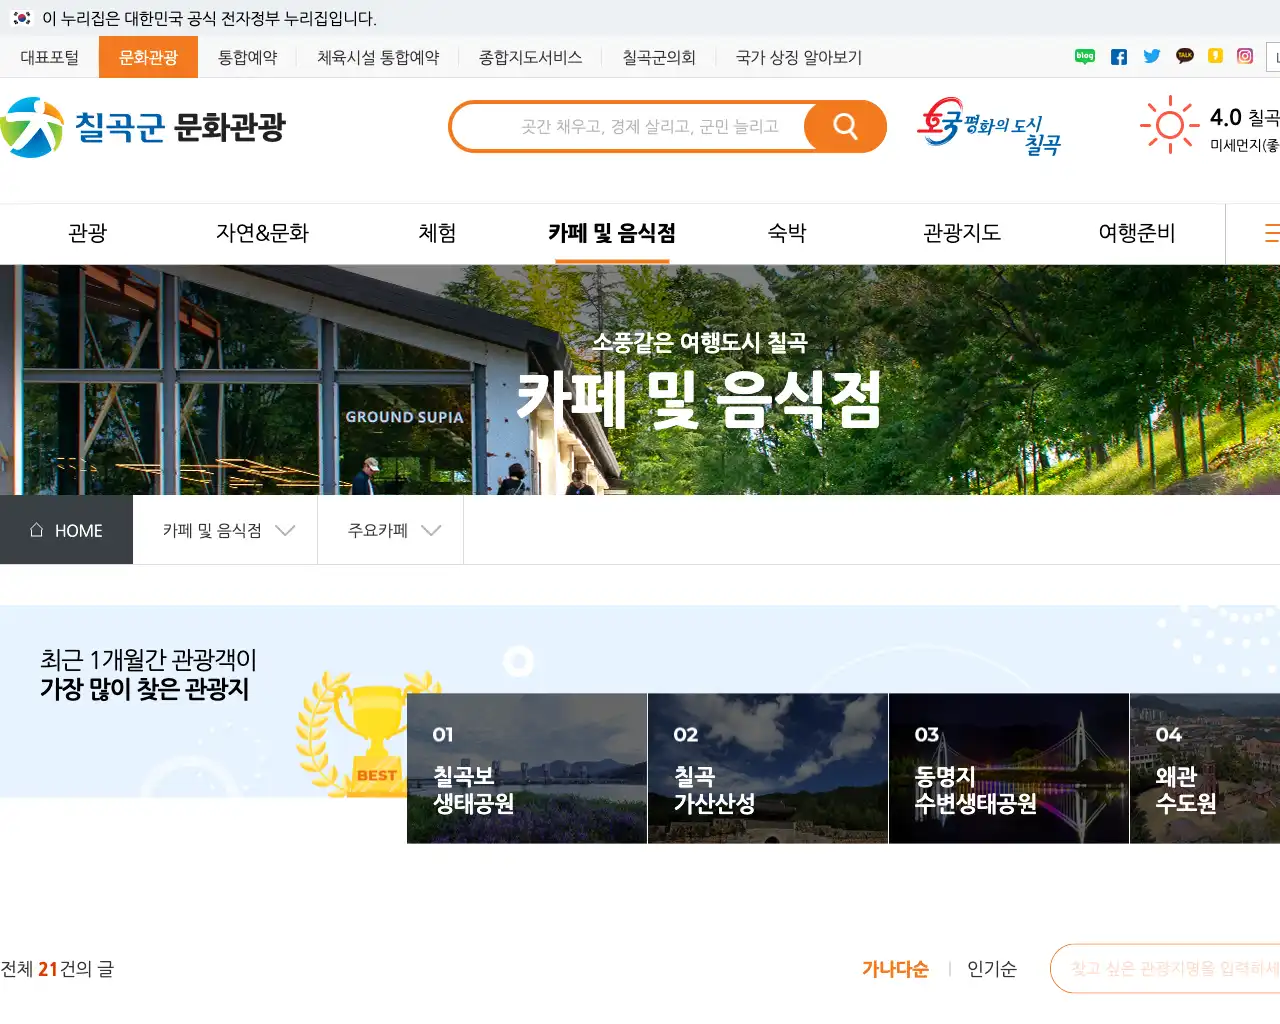Open the Chilgok county Naver blog icon

click(x=1084, y=57)
